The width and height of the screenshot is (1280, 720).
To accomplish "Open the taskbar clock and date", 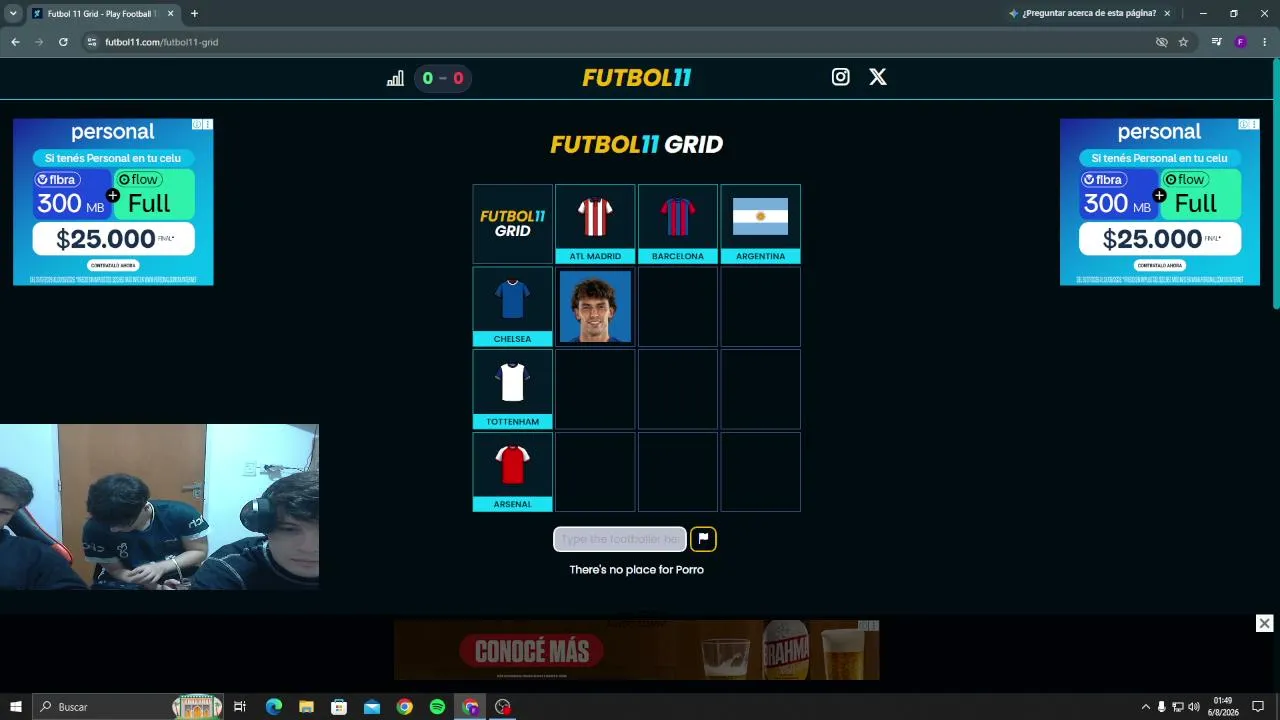I will point(1223,707).
